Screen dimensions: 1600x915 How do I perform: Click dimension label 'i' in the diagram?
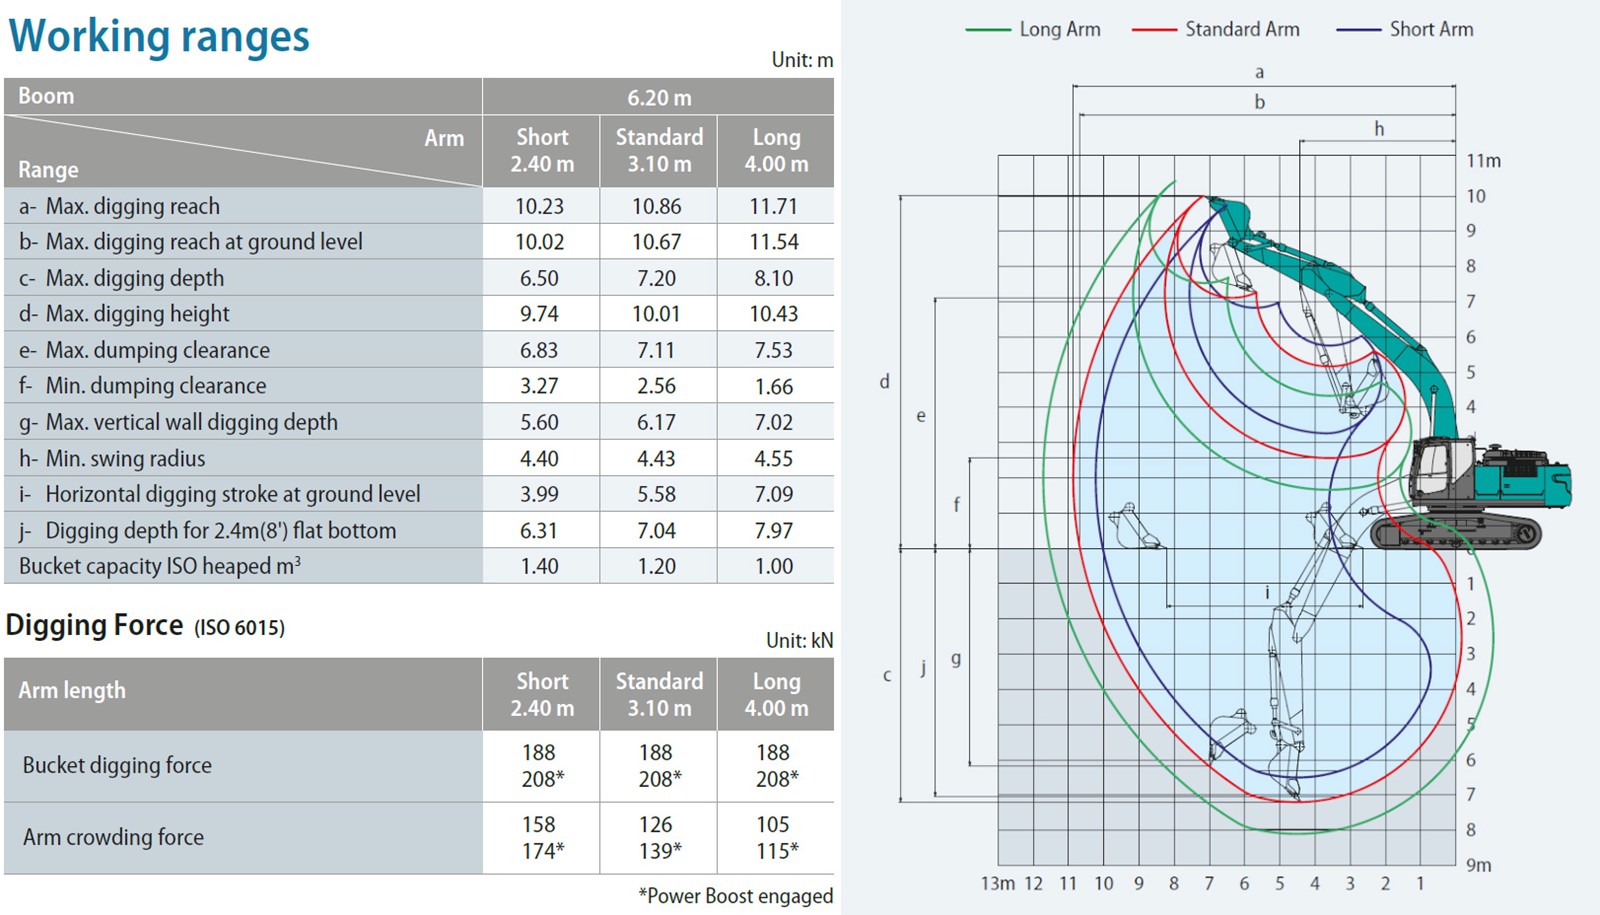[x=1267, y=592]
